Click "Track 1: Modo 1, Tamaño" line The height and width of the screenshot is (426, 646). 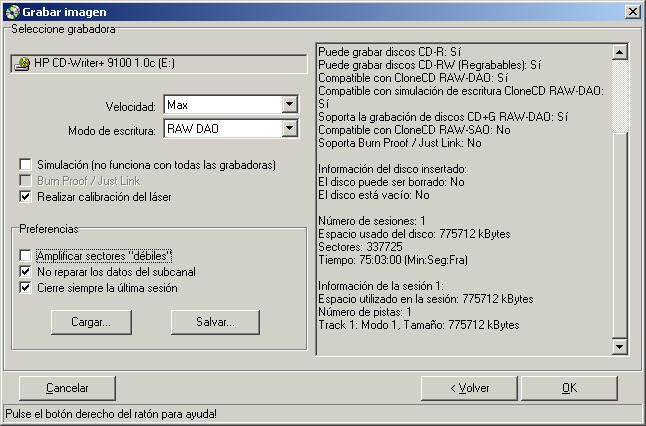(419, 325)
